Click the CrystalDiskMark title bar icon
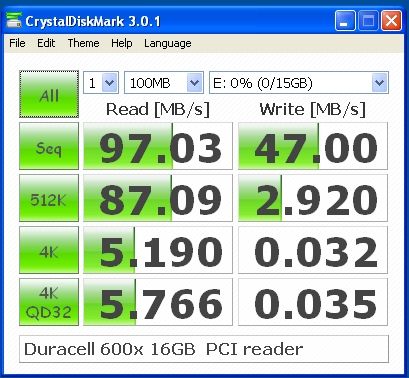 14,21
